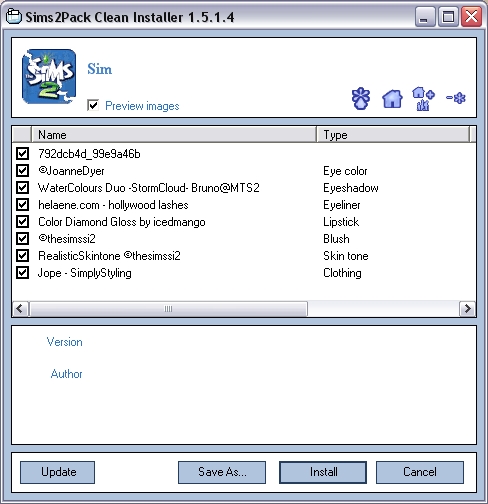Click the flower/paw icon in header
The image size is (488, 504).
[361, 98]
